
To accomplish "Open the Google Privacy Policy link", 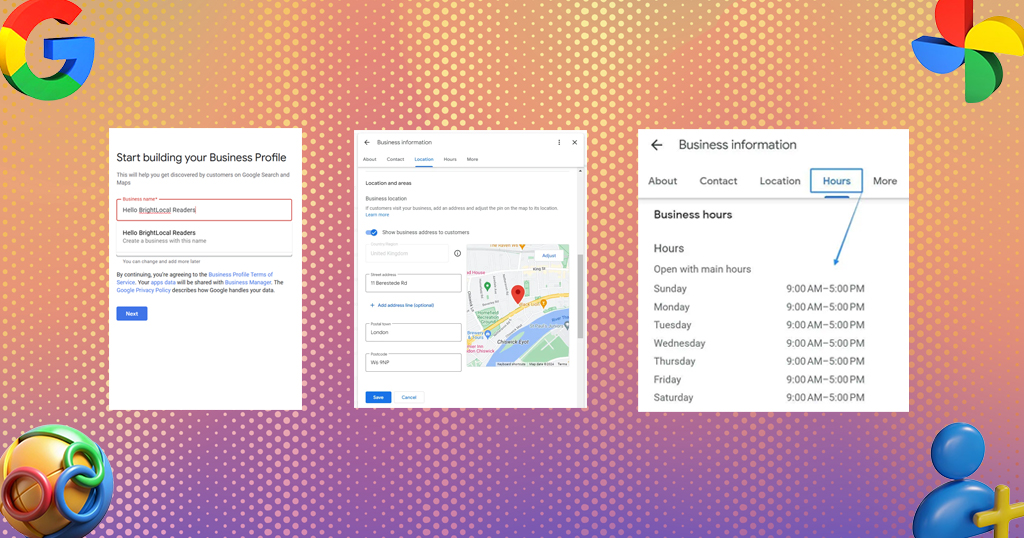I will [144, 291].
